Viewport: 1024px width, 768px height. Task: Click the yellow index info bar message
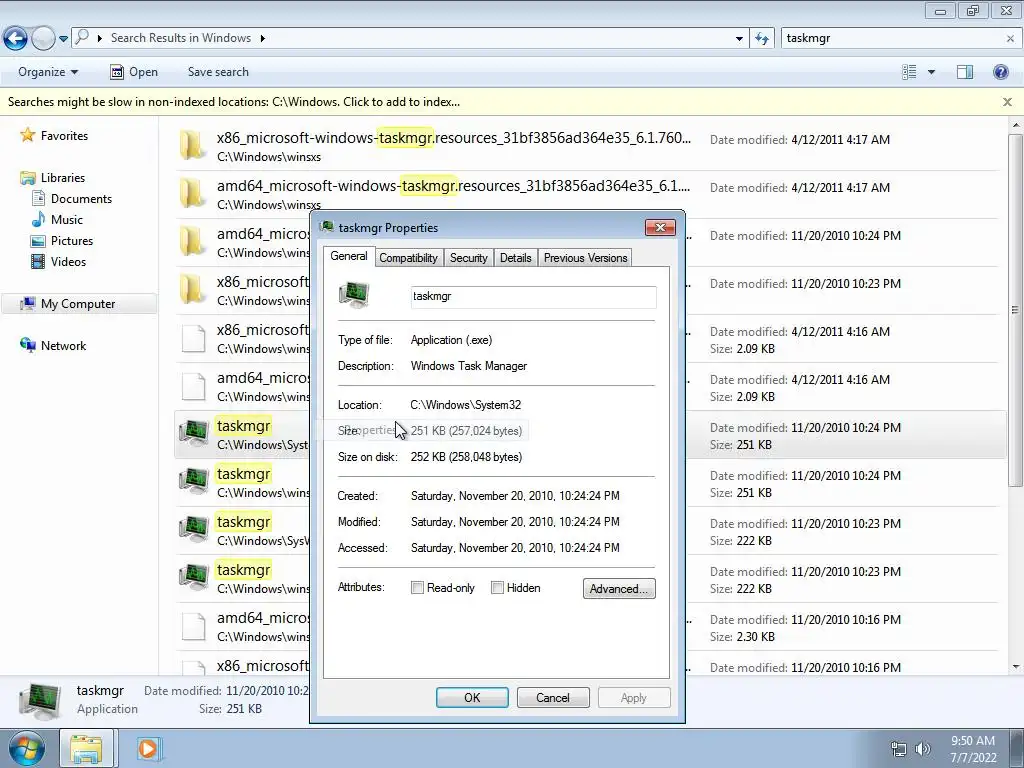[x=234, y=102]
